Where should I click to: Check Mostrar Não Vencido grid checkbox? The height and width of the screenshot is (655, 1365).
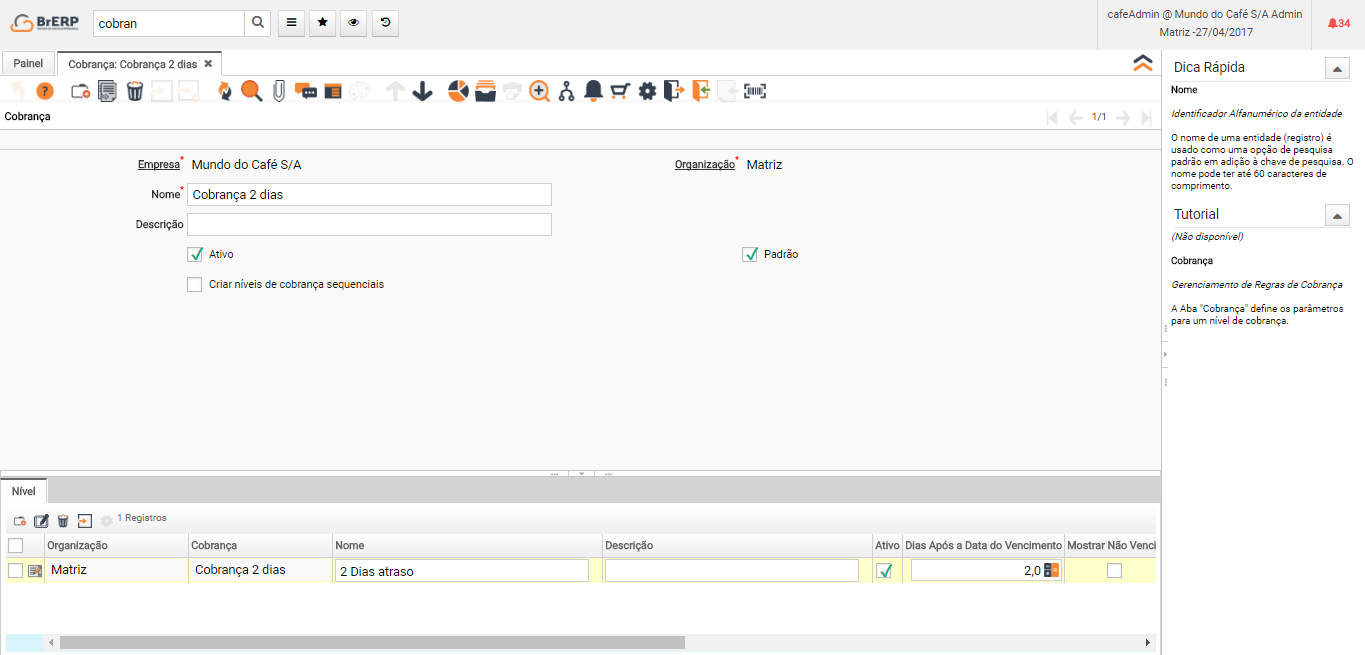pyautogui.click(x=1114, y=570)
